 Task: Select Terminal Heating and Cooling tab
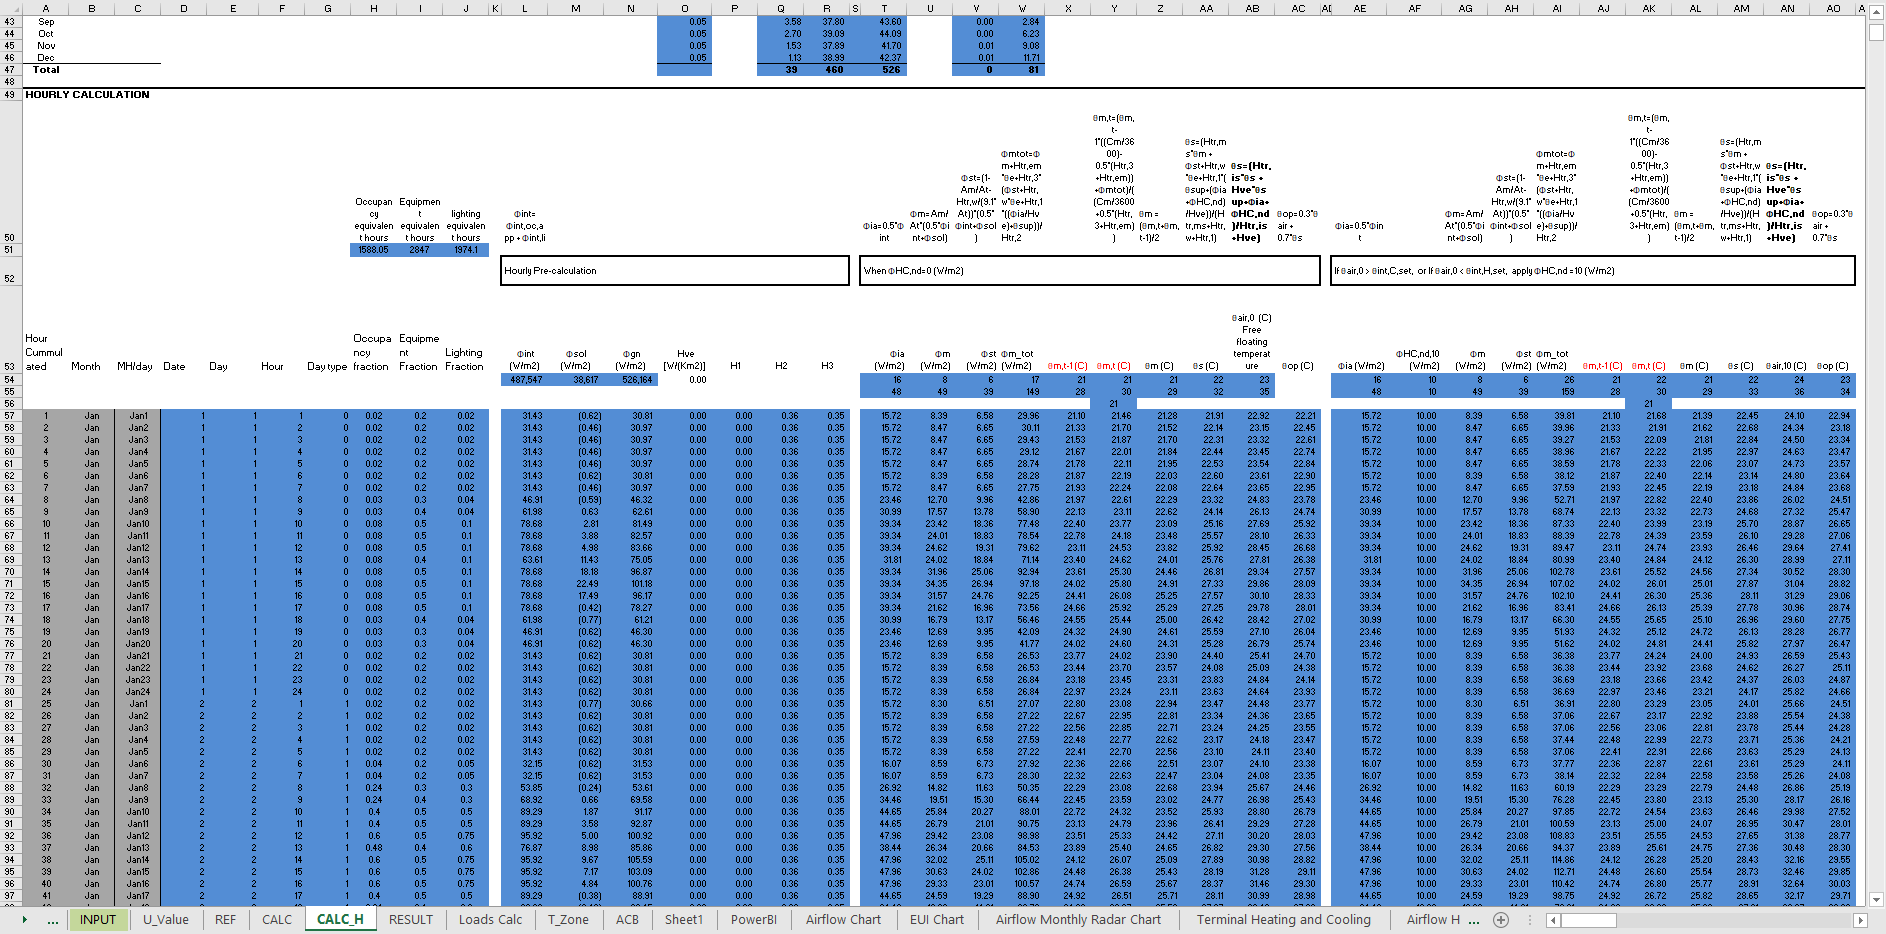[1283, 920]
